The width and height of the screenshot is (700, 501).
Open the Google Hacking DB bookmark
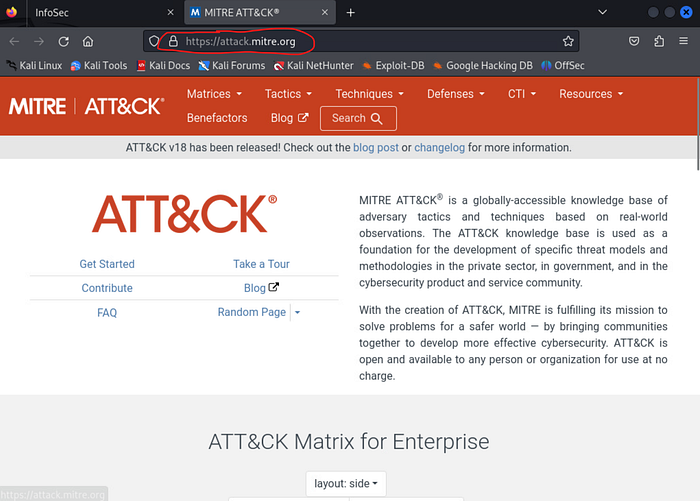(x=483, y=66)
